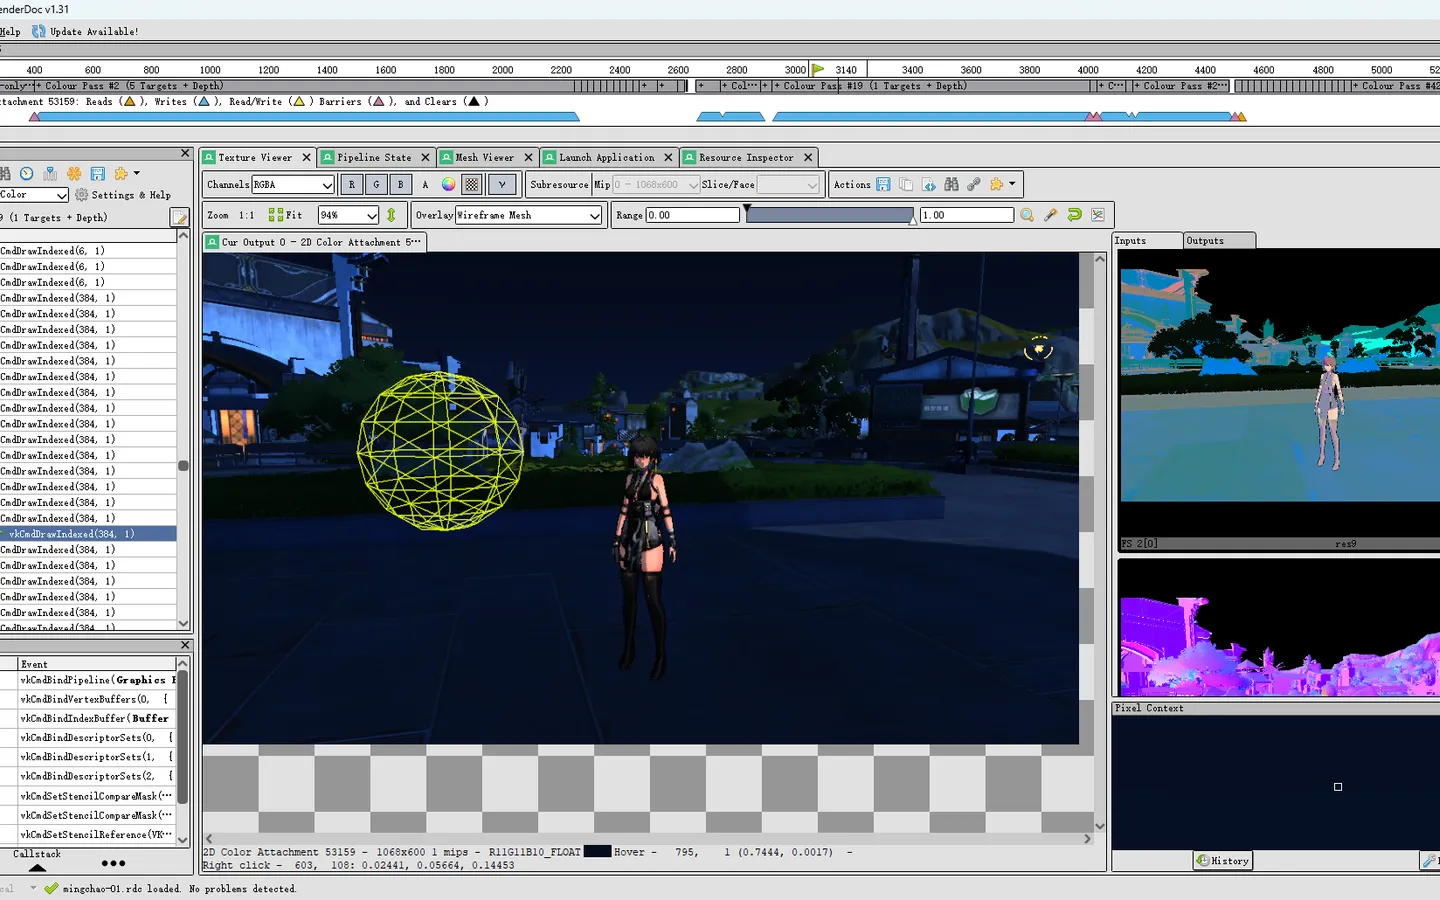Viewport: 1440px width, 900px height.
Task: Click the black point marker on range slider
Action: 747,209
